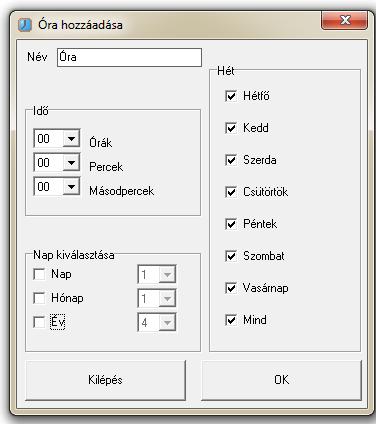This screenshot has width=376, height=424.
Task: Check the Hónap checkbox
Action: coord(39,298)
